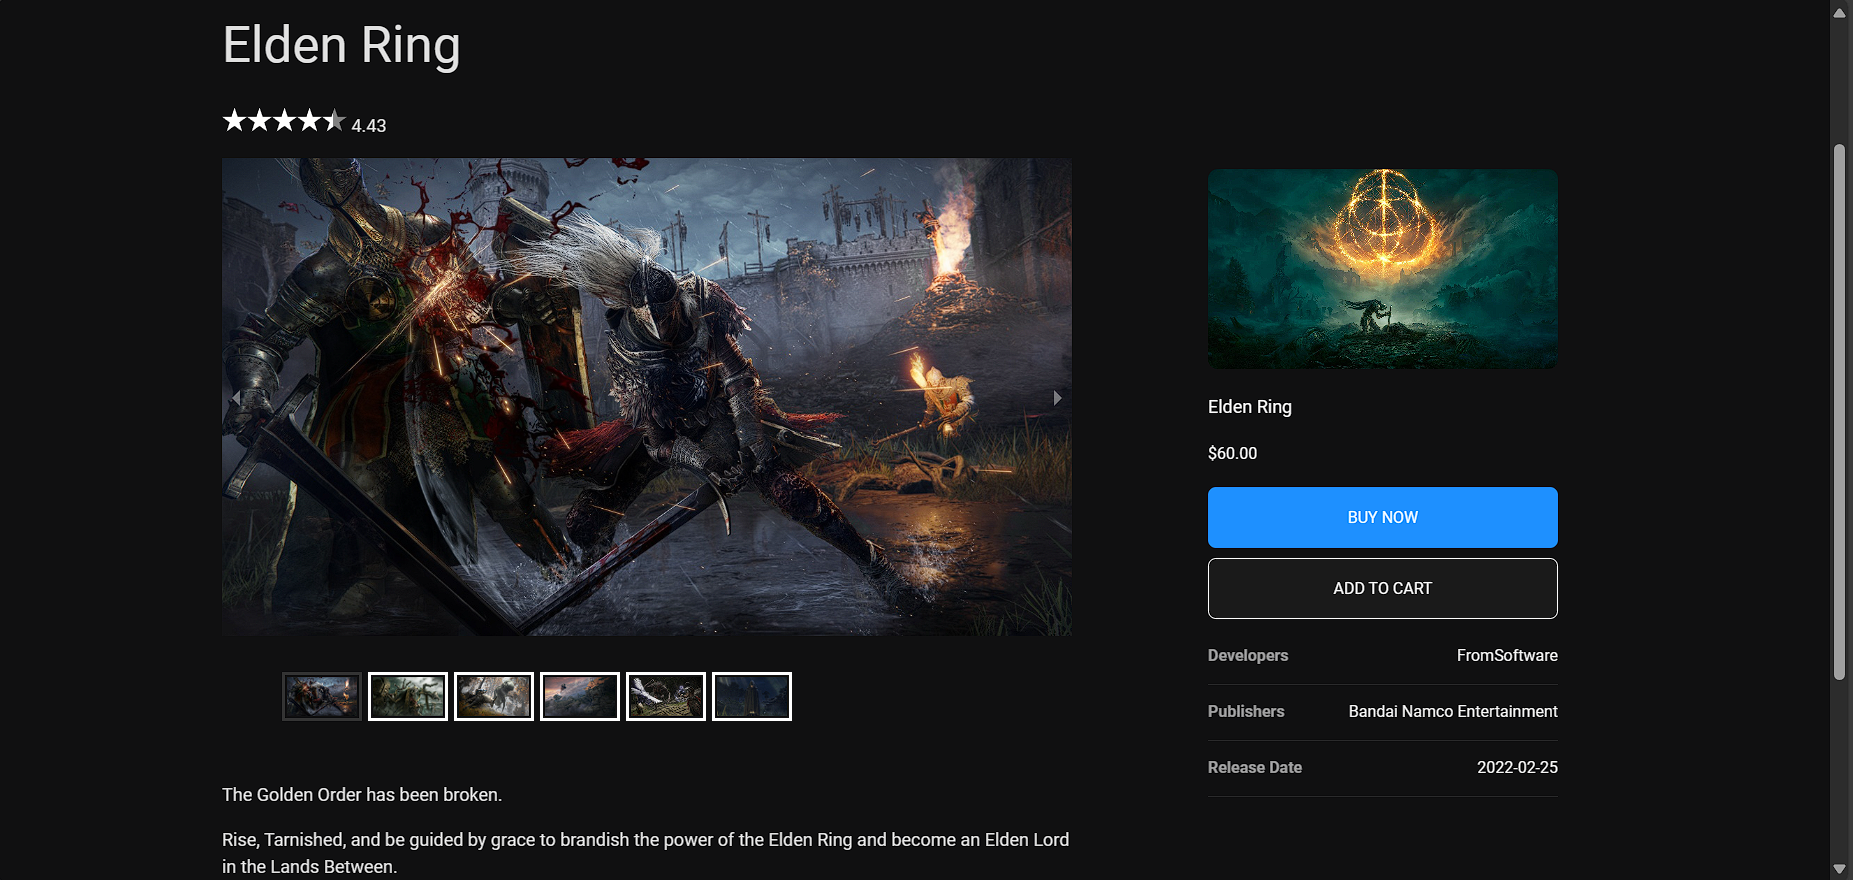Click the main carousel screenshot image
The height and width of the screenshot is (880, 1853).
click(x=647, y=397)
